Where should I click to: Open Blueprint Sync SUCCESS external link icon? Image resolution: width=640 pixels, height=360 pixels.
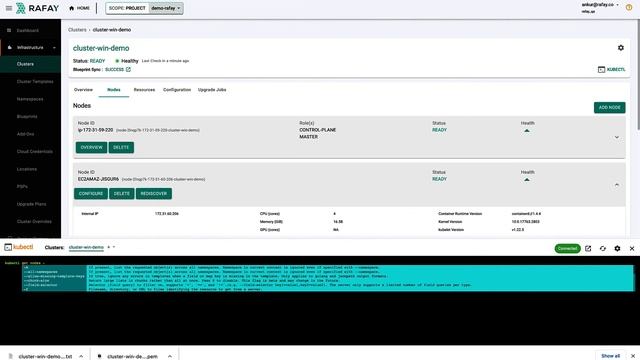[x=129, y=69]
